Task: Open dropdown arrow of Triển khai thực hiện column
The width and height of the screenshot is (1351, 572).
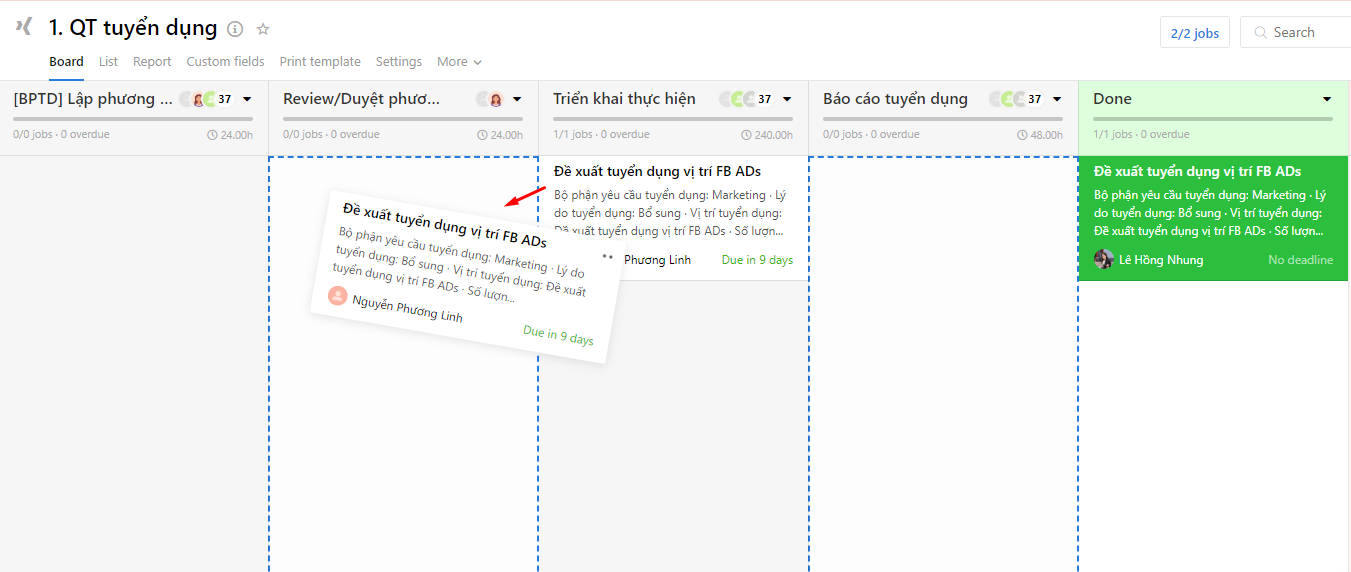Action: click(787, 99)
